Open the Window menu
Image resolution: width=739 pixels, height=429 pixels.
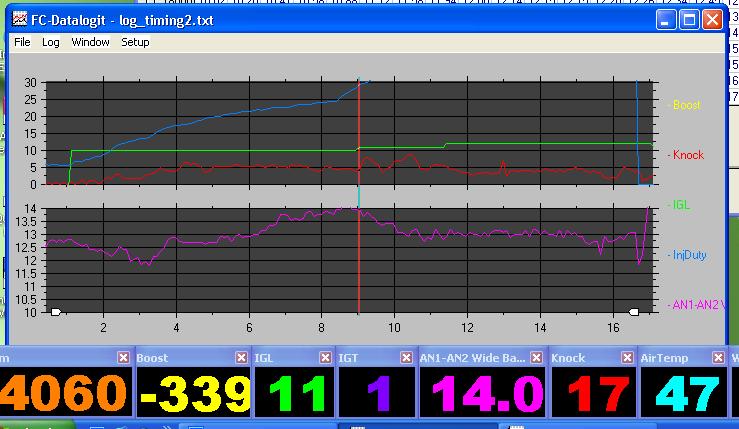pyautogui.click(x=90, y=43)
